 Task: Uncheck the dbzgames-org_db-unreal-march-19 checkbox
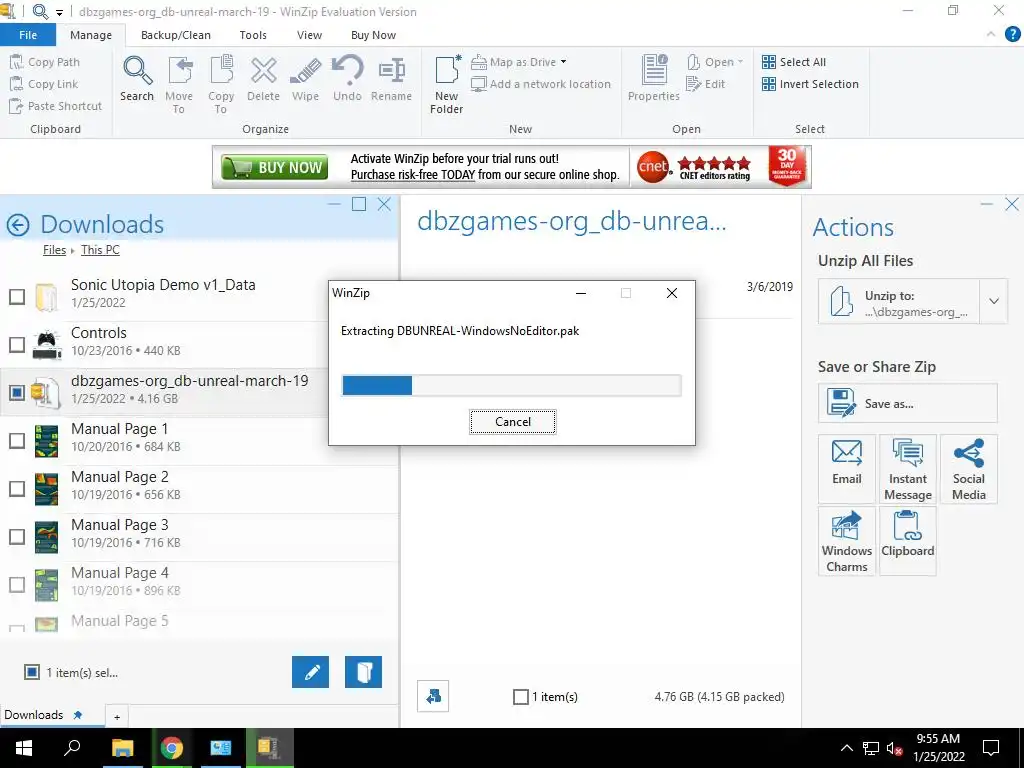click(x=17, y=392)
